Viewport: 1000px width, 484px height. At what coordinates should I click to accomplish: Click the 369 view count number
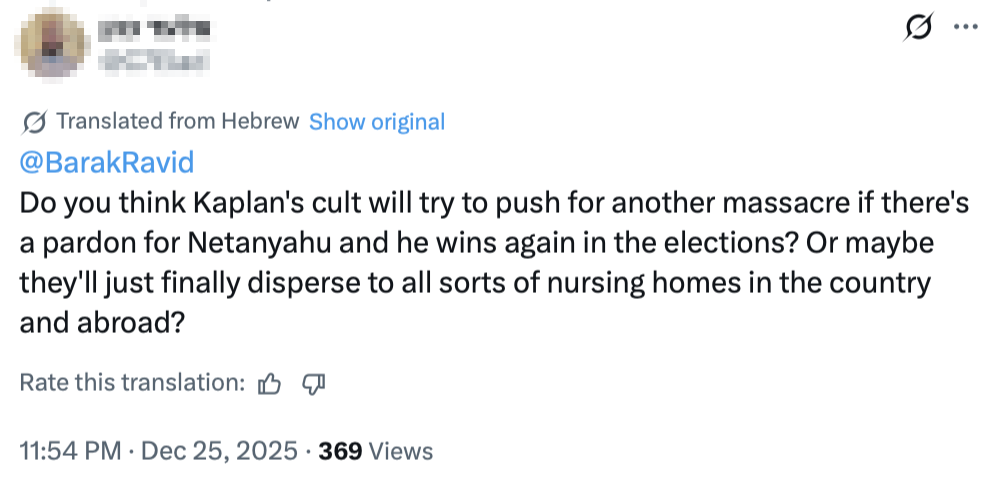[340, 451]
